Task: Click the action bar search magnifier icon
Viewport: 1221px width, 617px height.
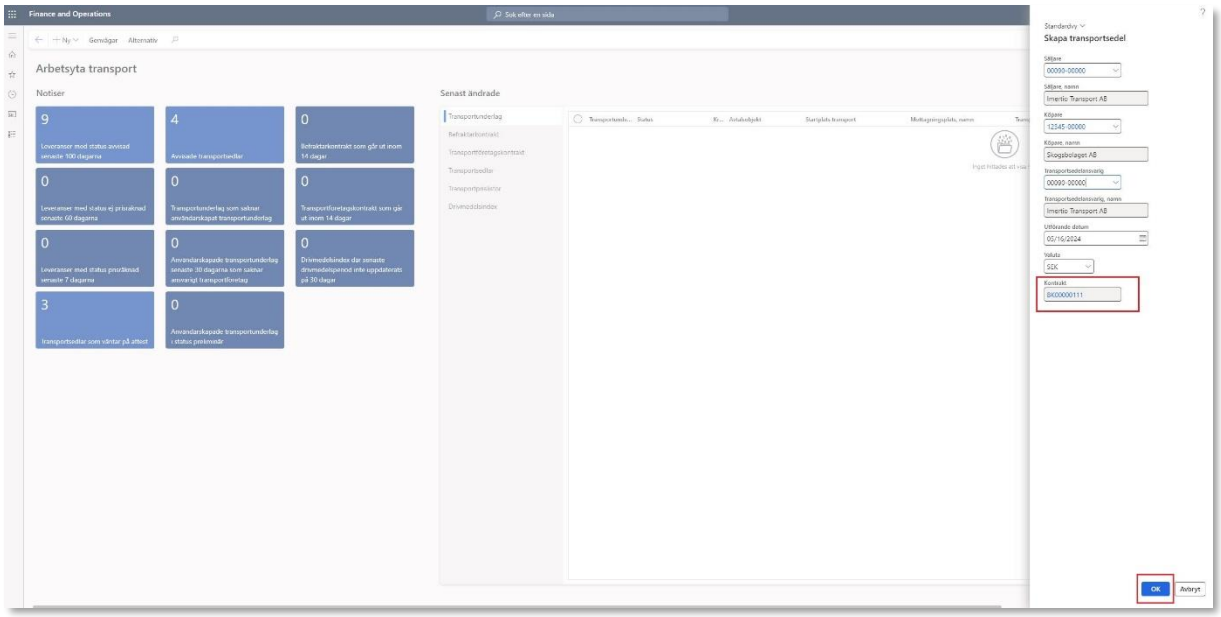Action: tap(175, 39)
